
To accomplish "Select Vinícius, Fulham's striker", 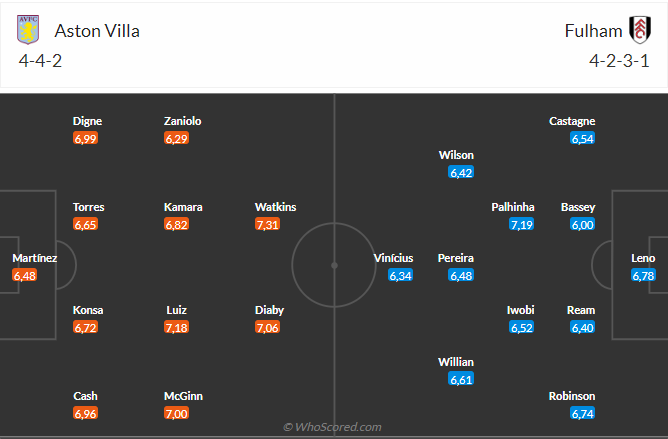I will [x=393, y=258].
